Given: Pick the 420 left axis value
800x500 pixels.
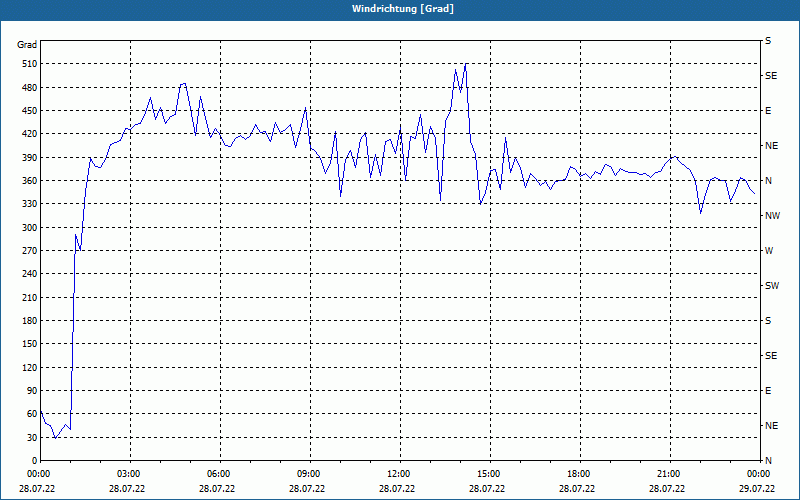Looking at the screenshot, I should pos(30,134).
